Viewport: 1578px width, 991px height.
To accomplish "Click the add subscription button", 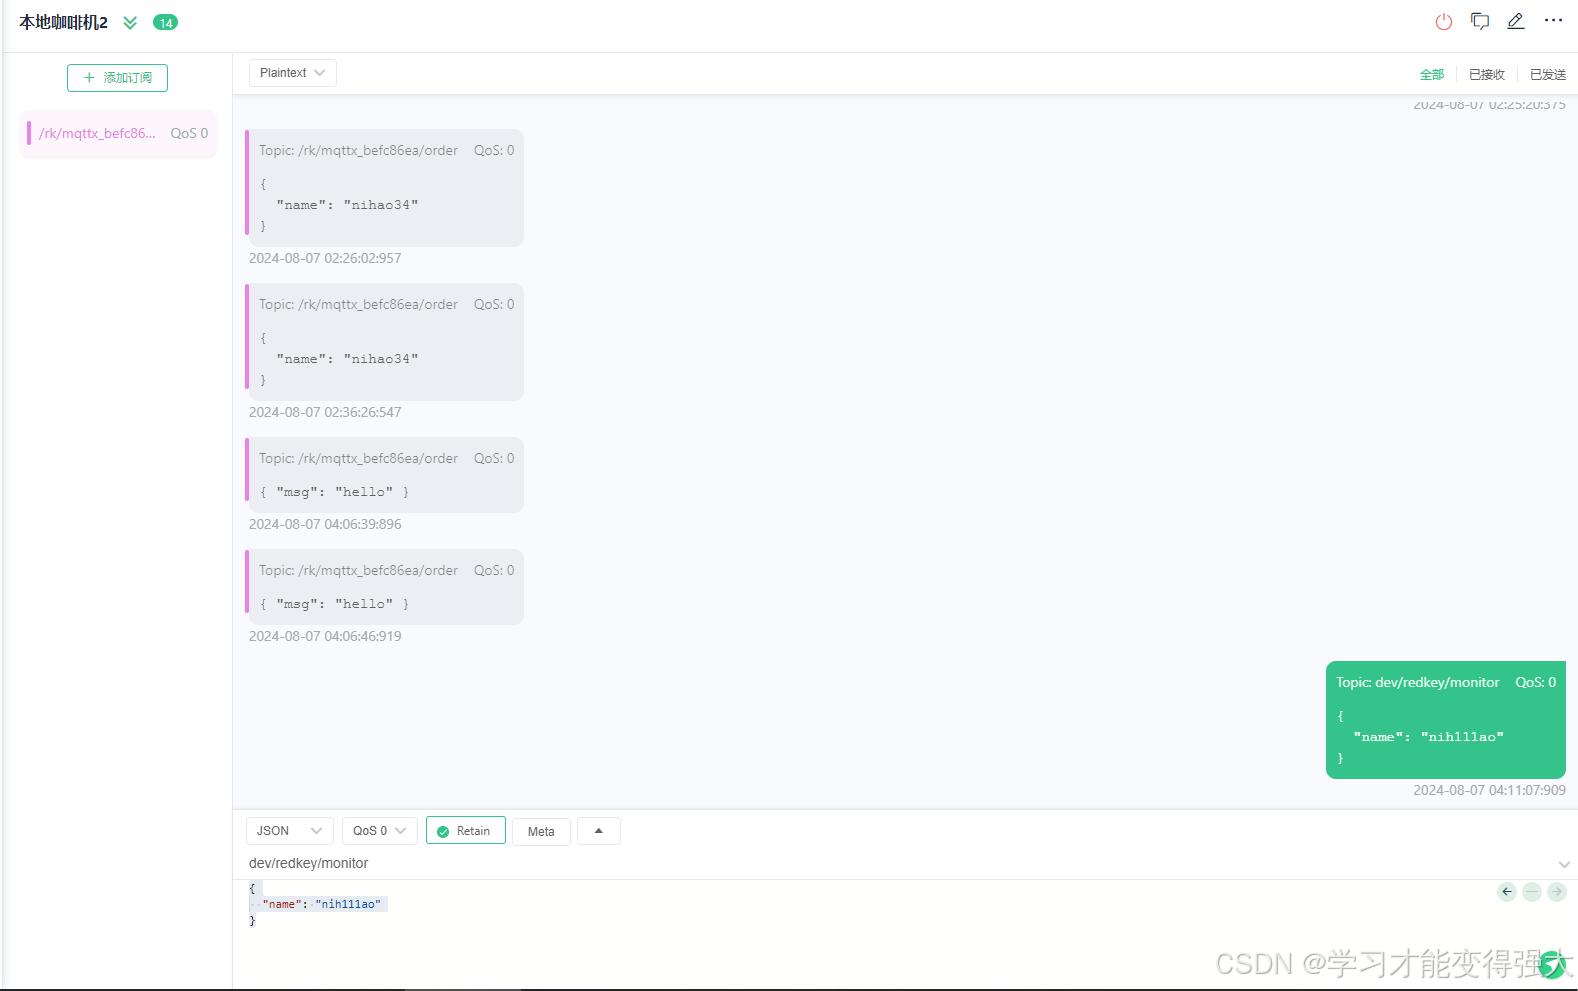I will 117,77.
